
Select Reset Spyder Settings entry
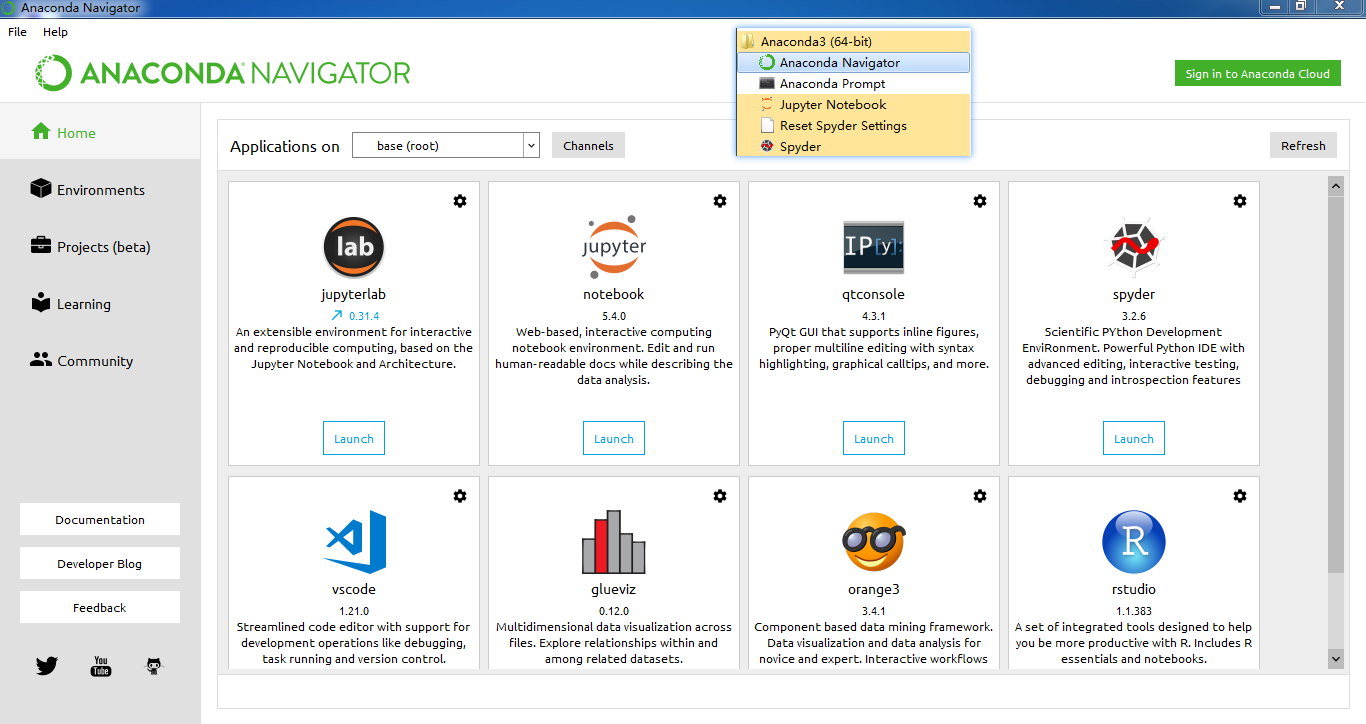853,125
